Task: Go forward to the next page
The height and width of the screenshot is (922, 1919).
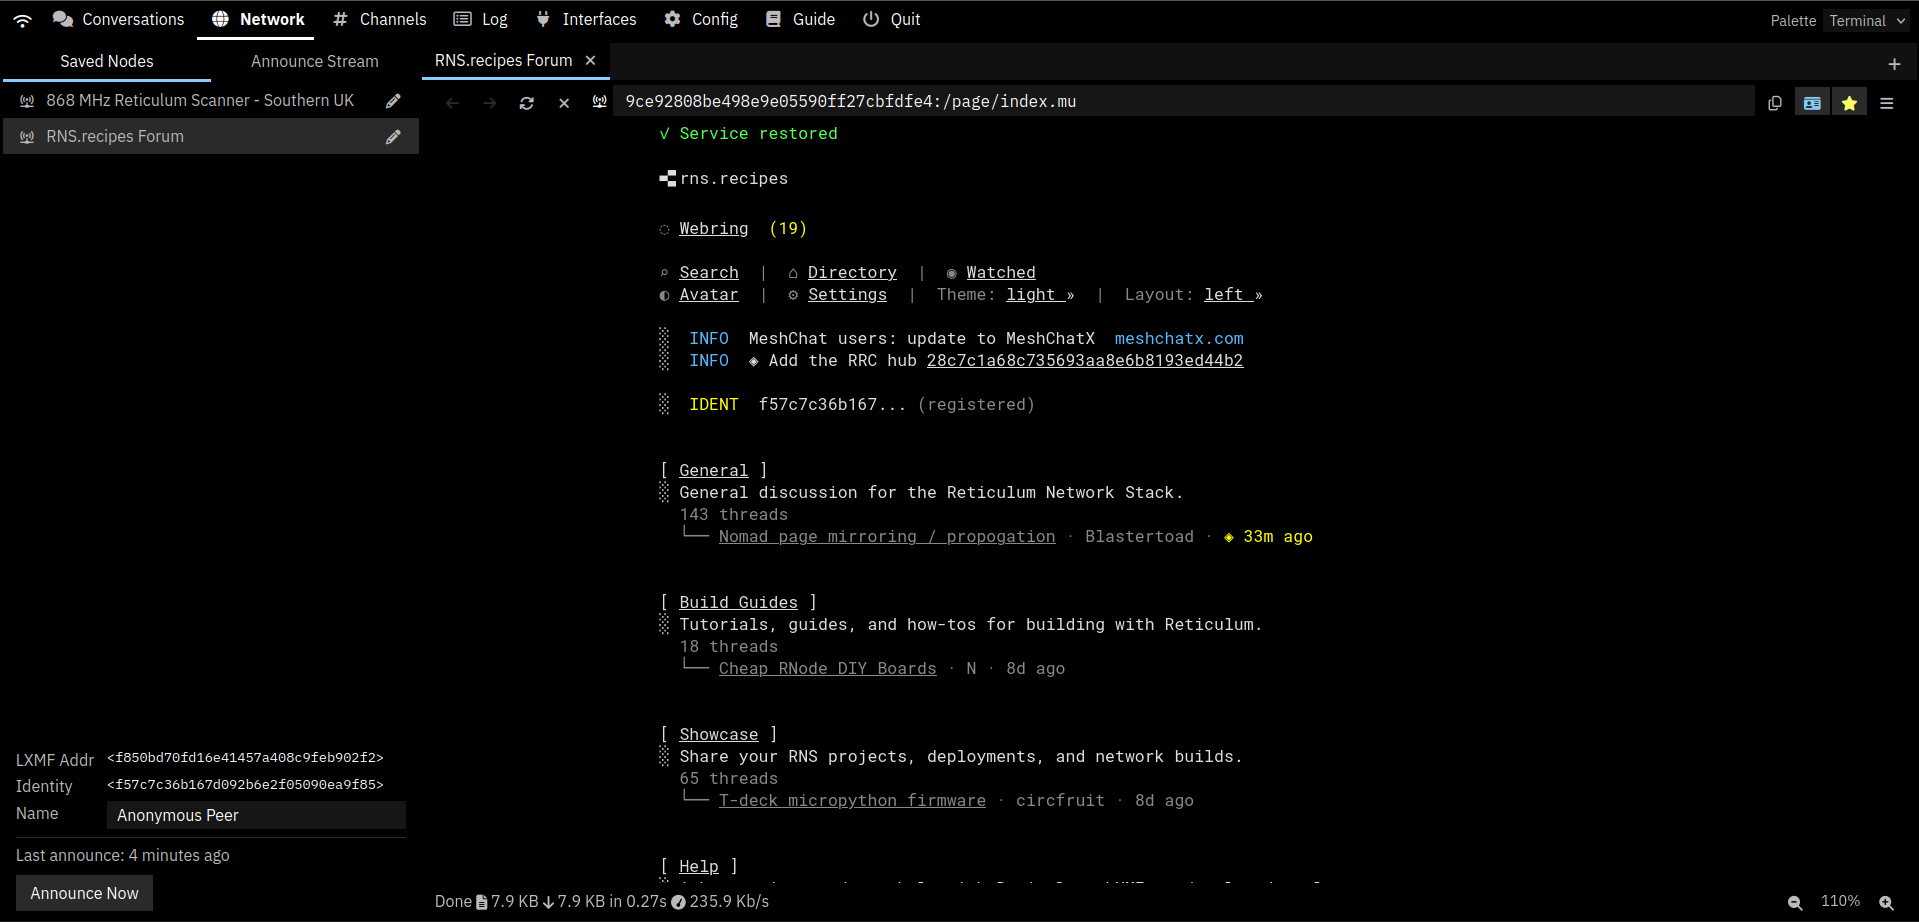Action: pos(490,103)
